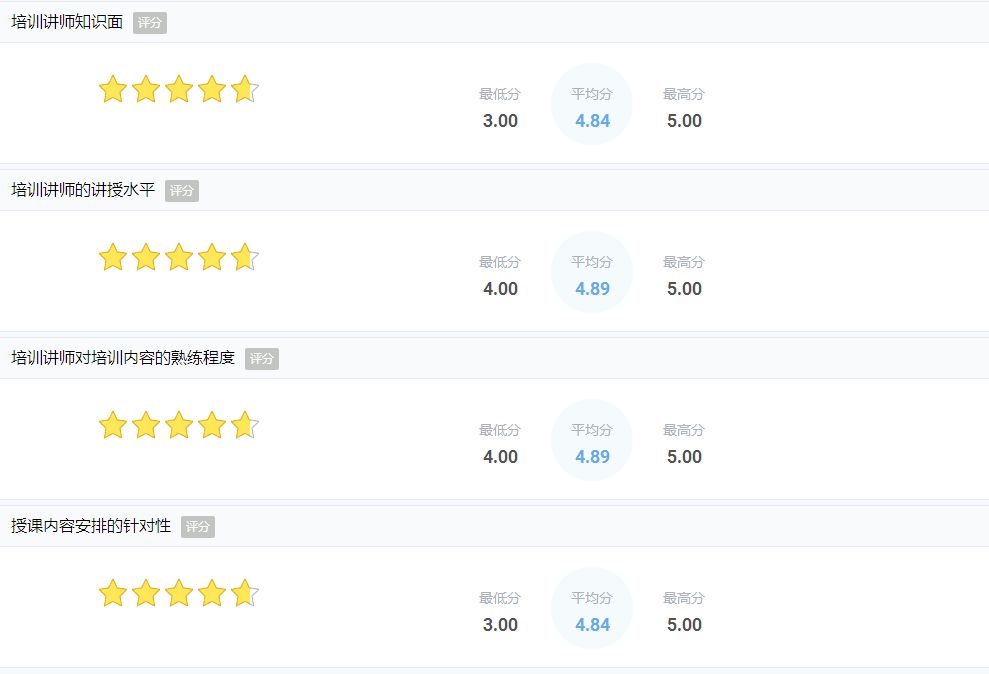Click second star for 培训讲师对培训内容的熟练程度
Screen dimensions: 989x674
pos(146,426)
